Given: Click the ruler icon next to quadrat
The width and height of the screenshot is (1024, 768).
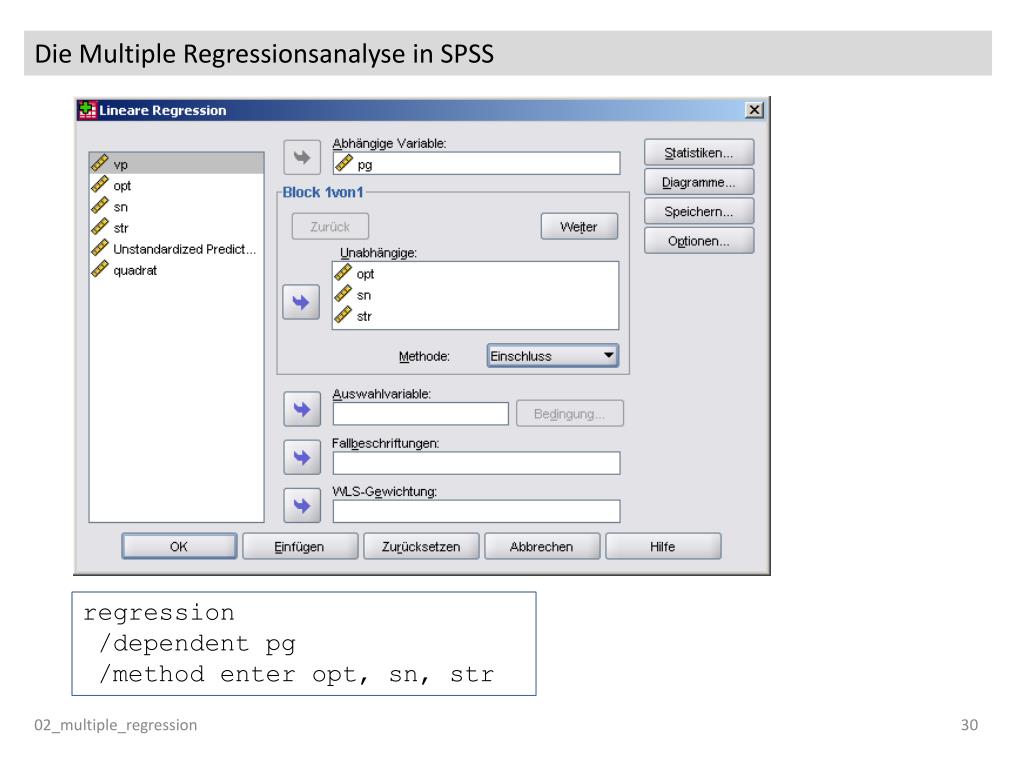Looking at the screenshot, I should (100, 269).
